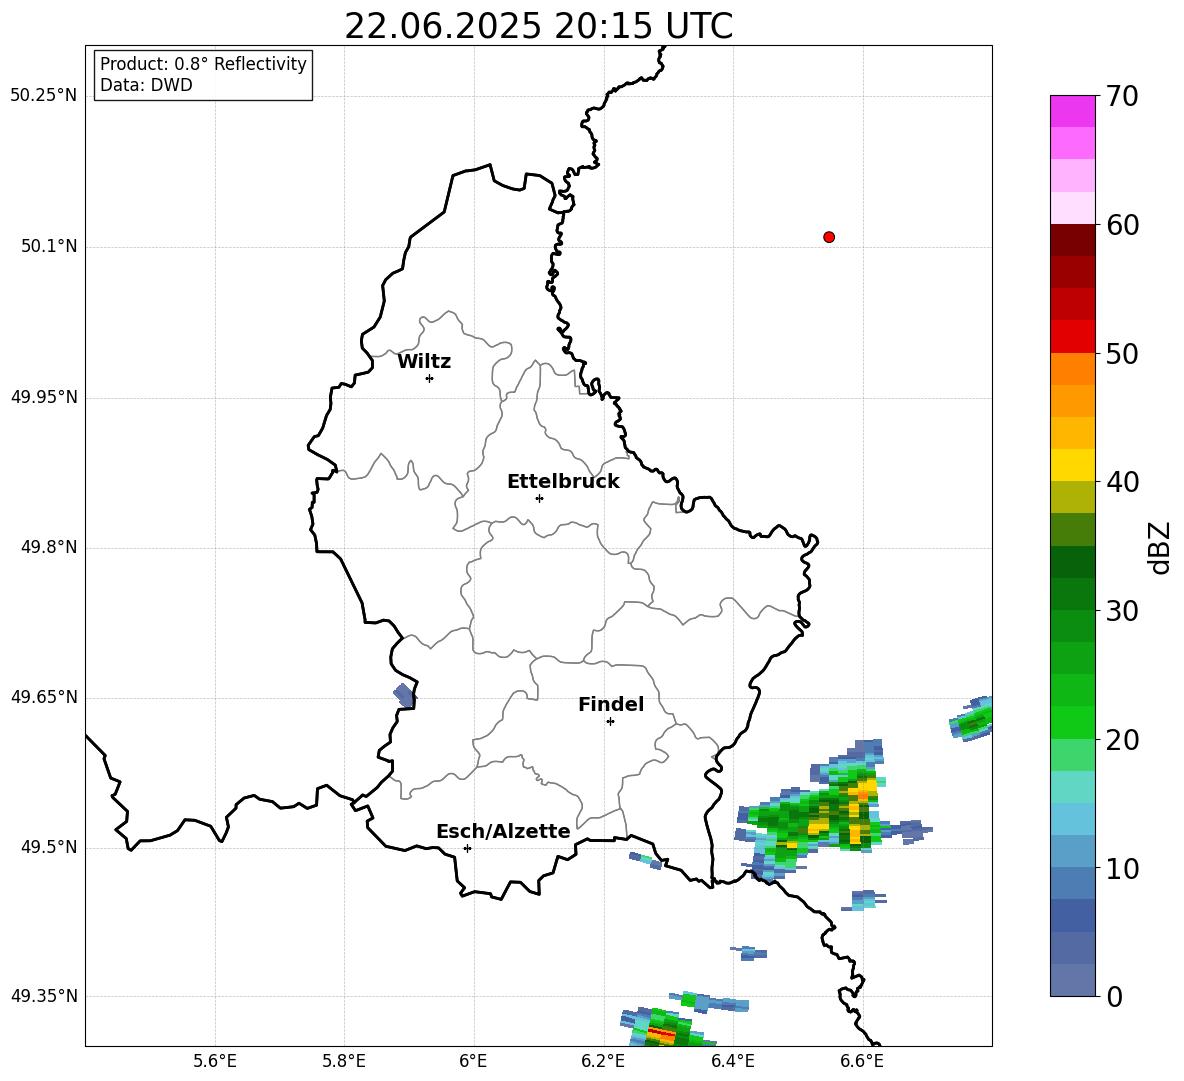Click the 6.4°E longitude label

click(x=732, y=1061)
